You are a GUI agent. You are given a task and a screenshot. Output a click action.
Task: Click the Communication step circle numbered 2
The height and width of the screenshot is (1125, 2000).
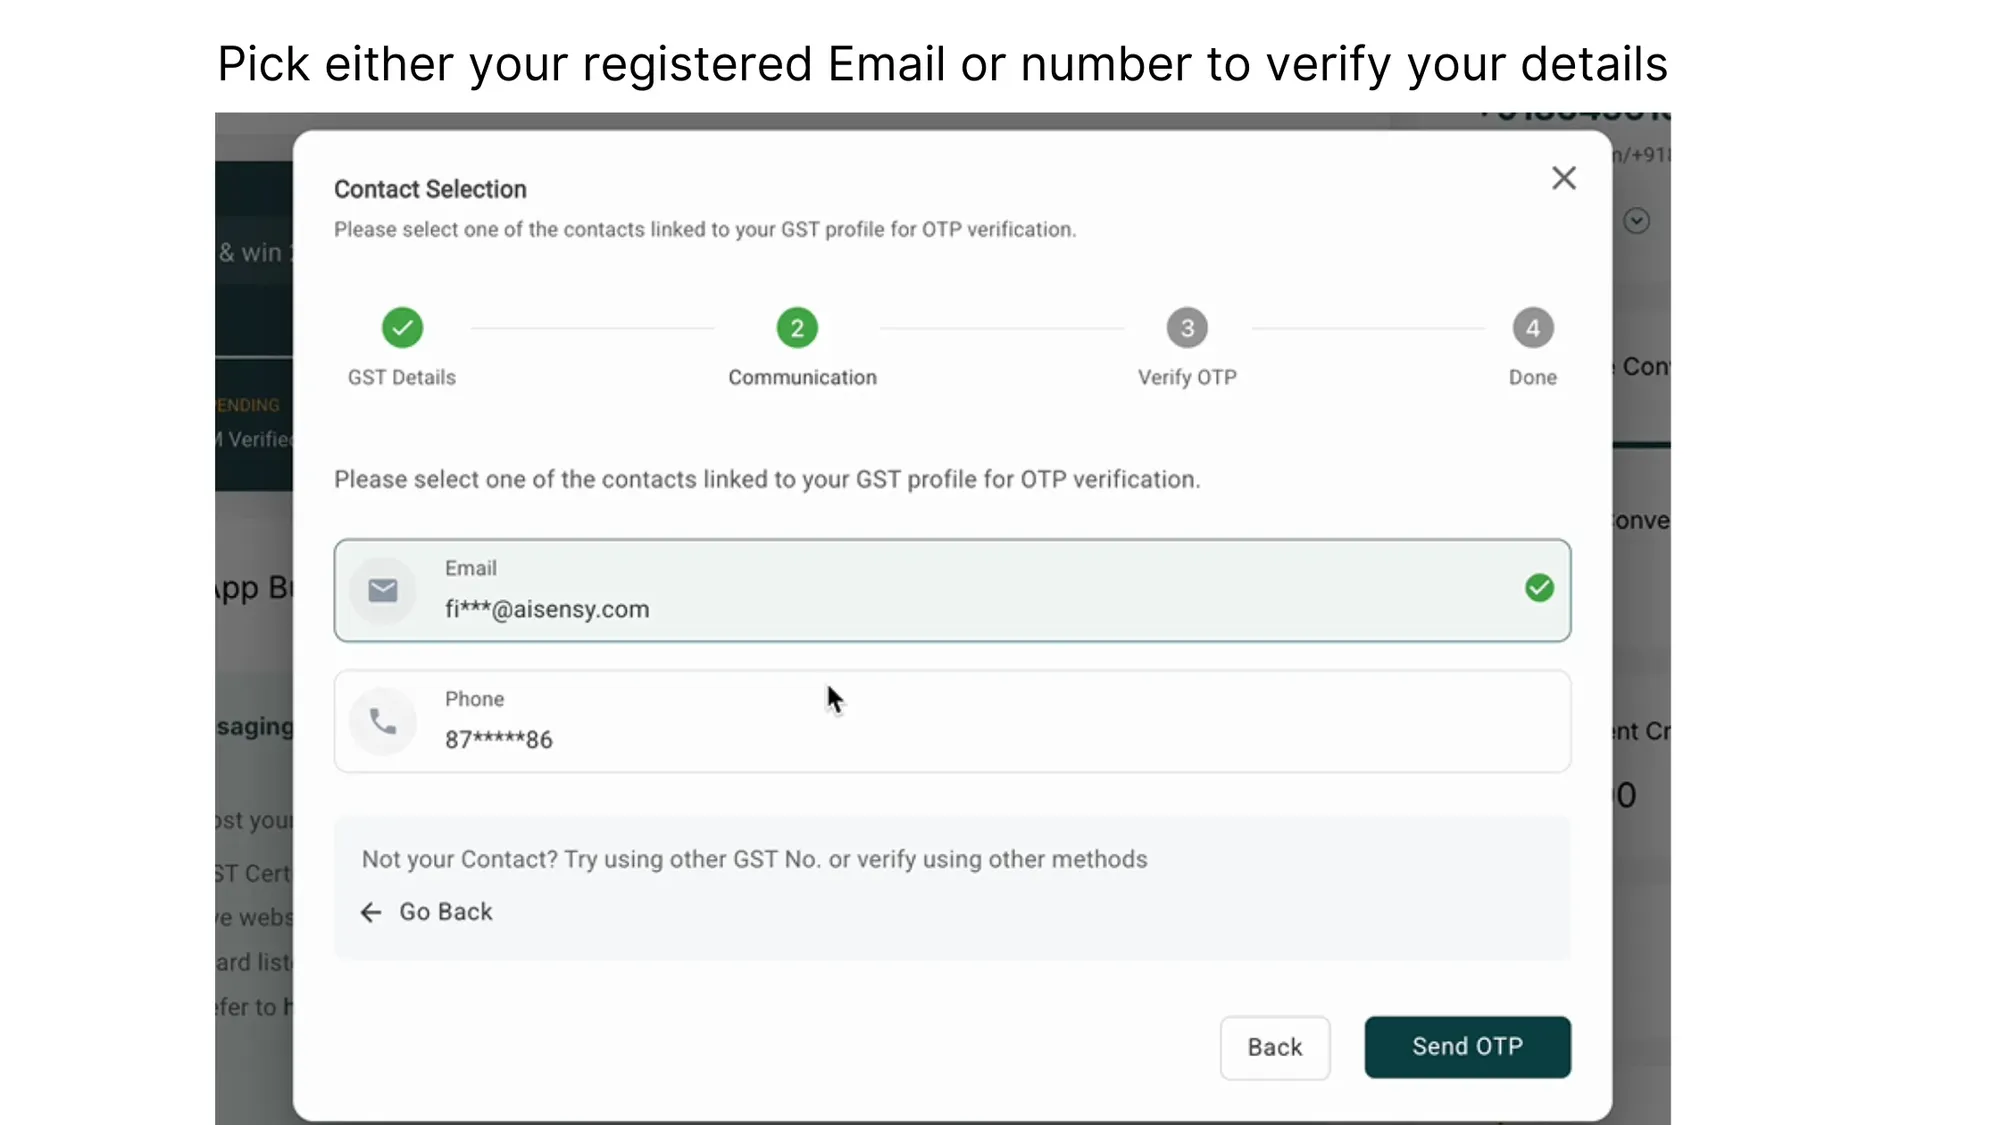pos(795,327)
